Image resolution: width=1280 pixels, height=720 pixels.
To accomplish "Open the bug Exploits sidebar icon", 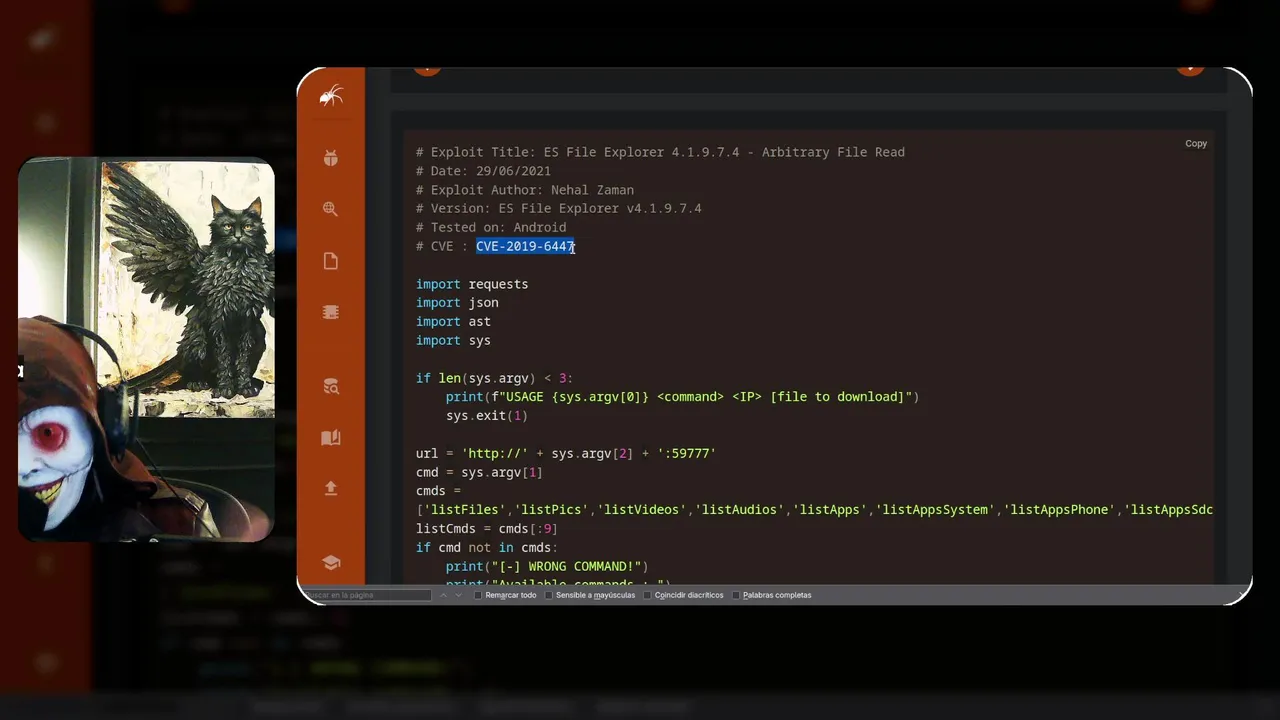I will [x=331, y=158].
